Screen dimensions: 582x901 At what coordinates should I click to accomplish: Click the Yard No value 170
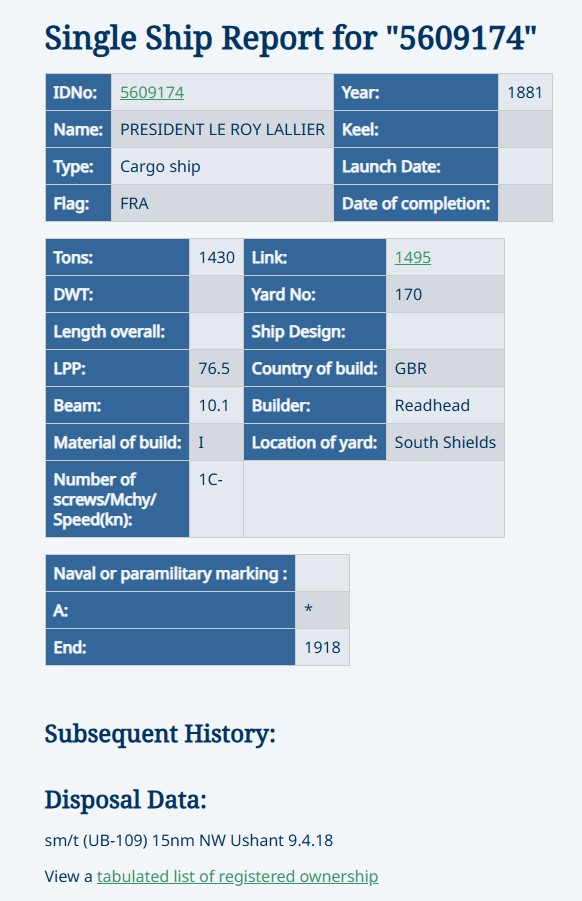pyautogui.click(x=408, y=294)
